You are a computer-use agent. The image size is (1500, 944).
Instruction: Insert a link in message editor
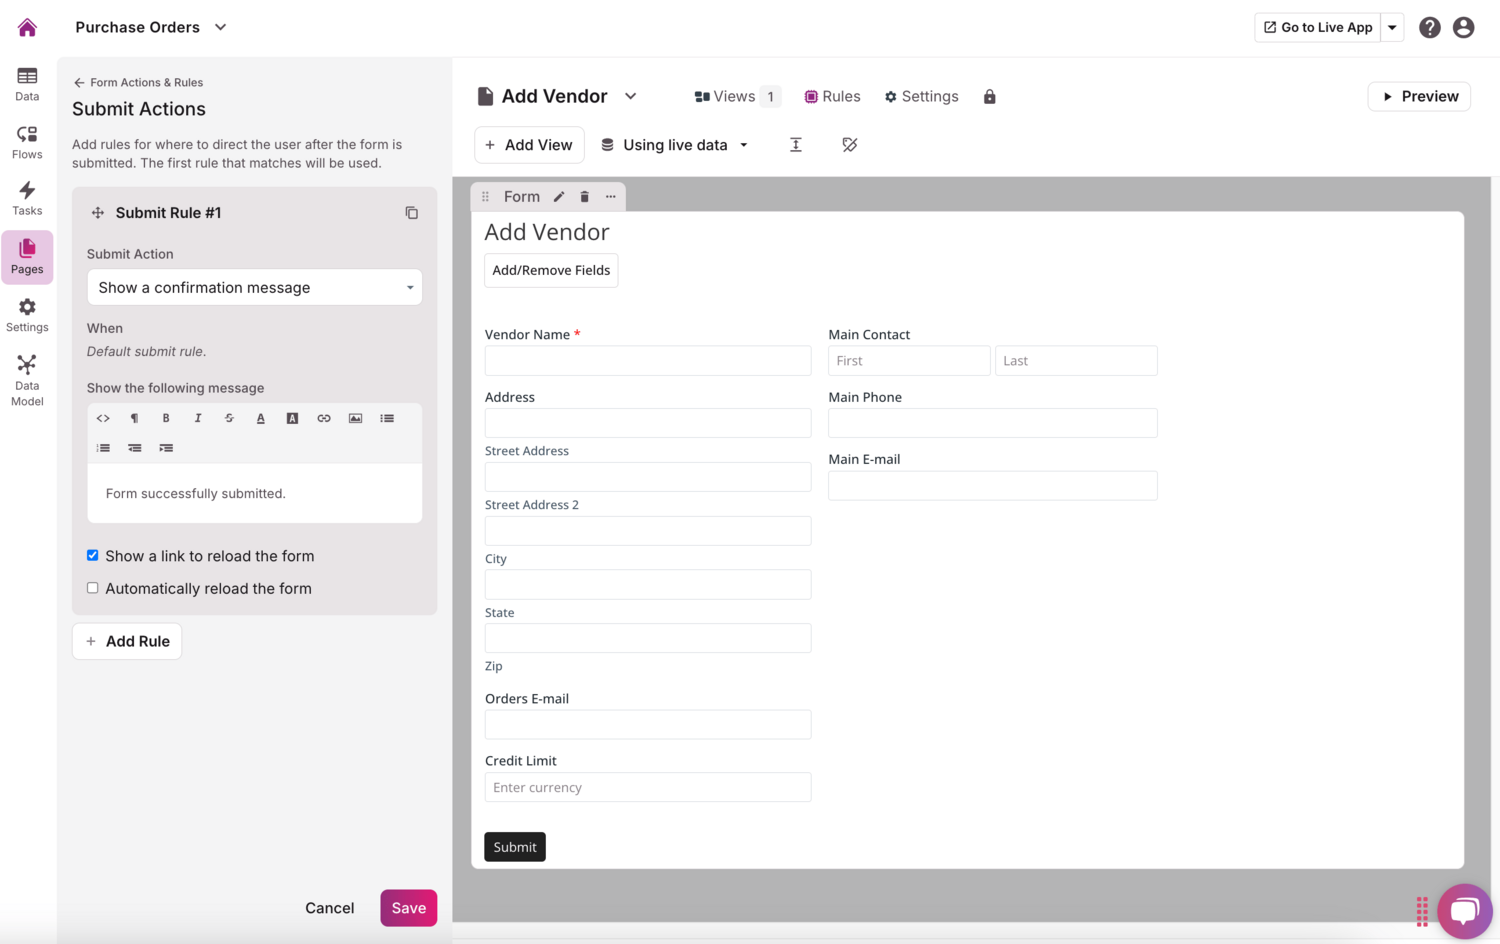324,418
